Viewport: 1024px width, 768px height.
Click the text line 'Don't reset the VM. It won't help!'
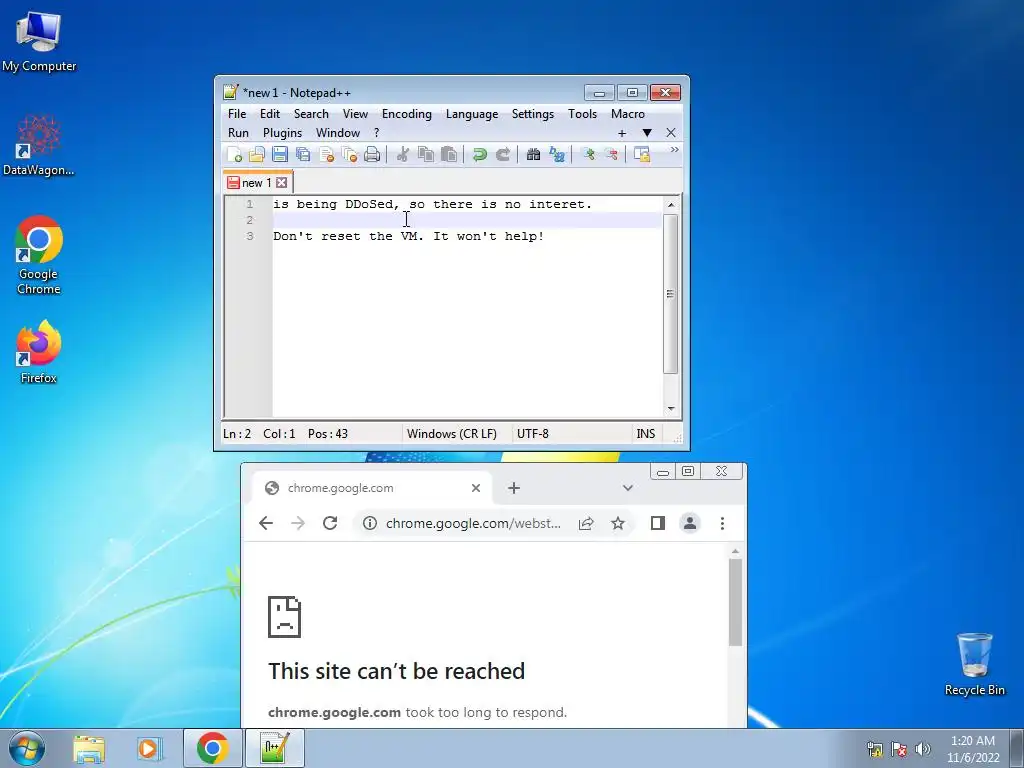coord(408,236)
